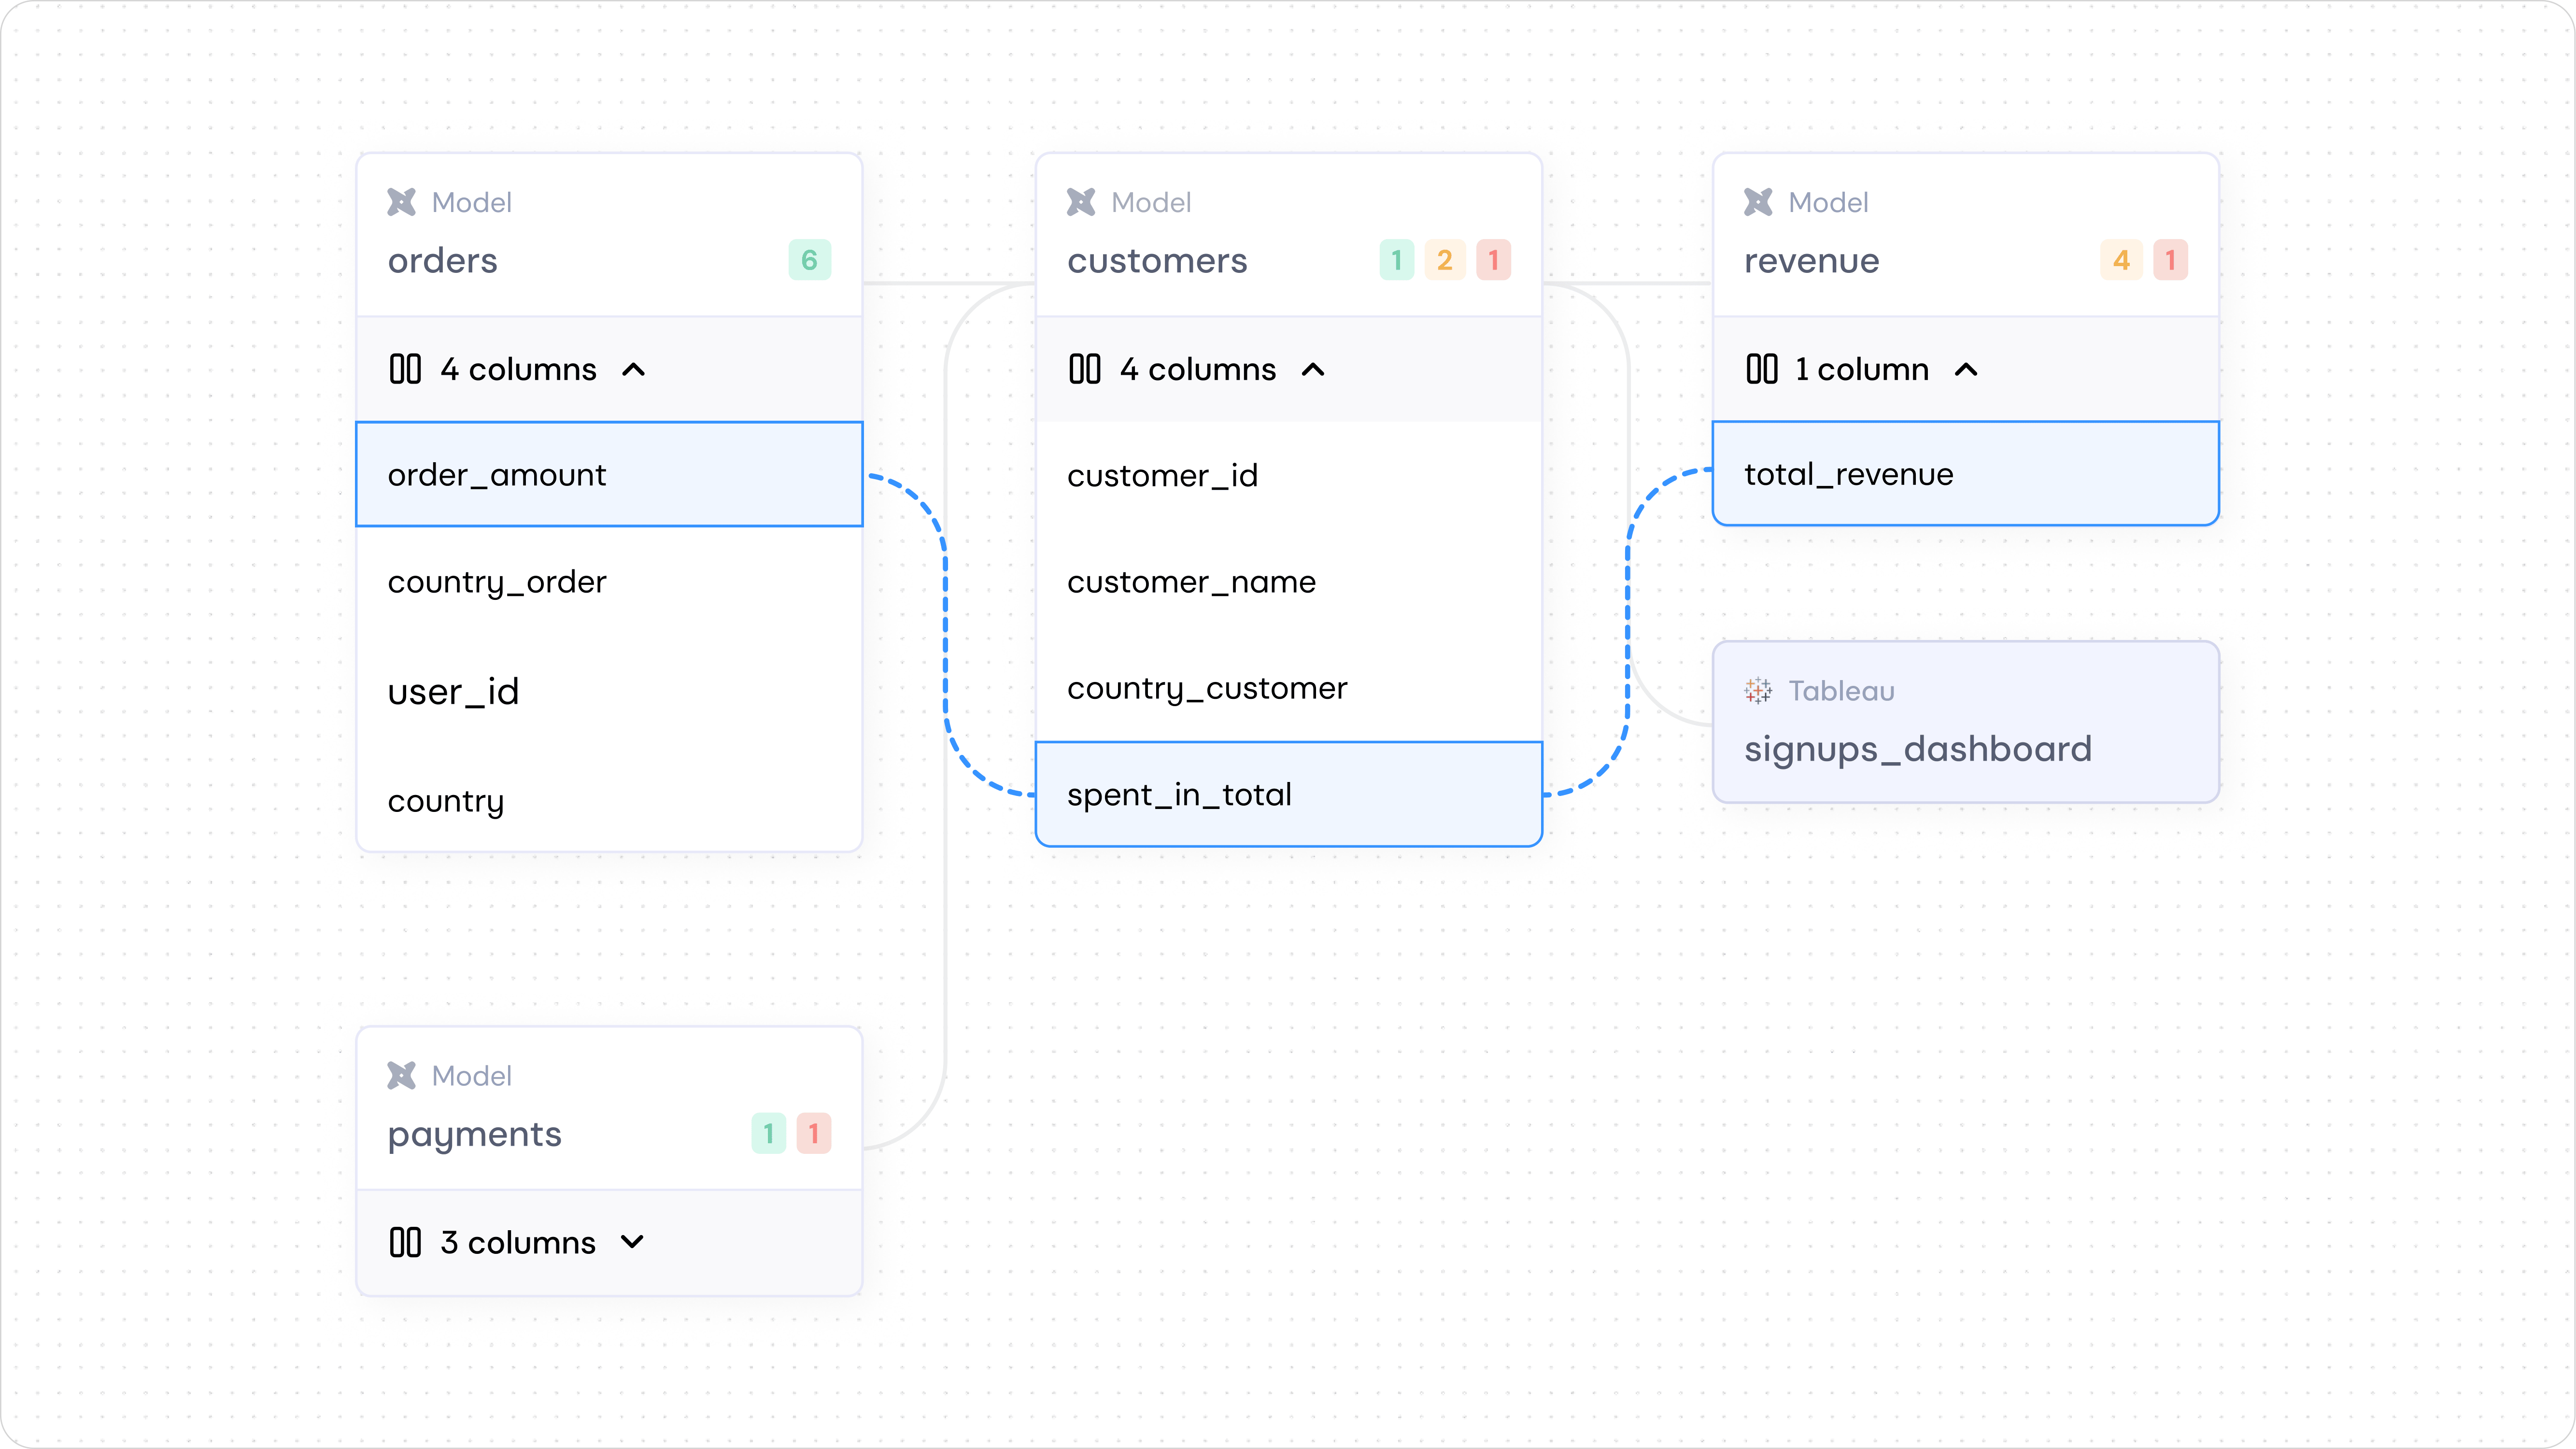Click the columns icon in the payments node
Image resolution: width=2576 pixels, height=1449 pixels.
tap(407, 1242)
